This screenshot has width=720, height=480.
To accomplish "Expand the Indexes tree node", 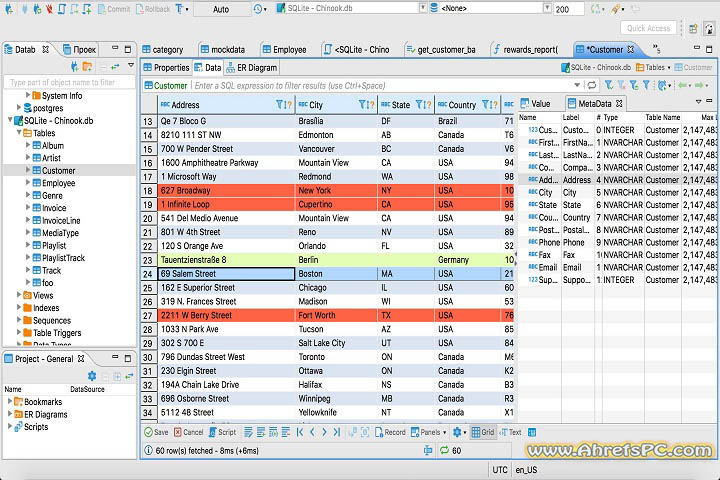I will [19, 307].
